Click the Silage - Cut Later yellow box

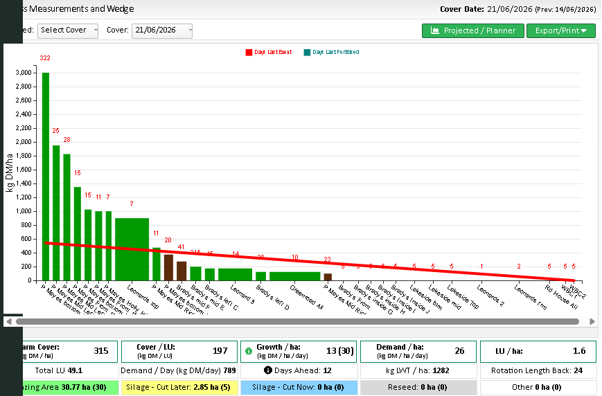pos(179,387)
